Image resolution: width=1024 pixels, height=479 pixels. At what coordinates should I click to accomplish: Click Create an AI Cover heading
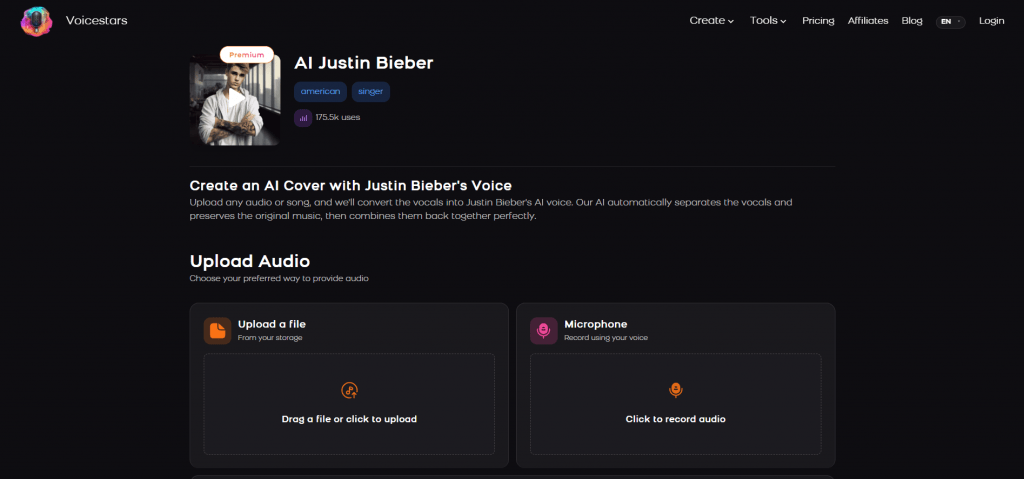(x=351, y=185)
